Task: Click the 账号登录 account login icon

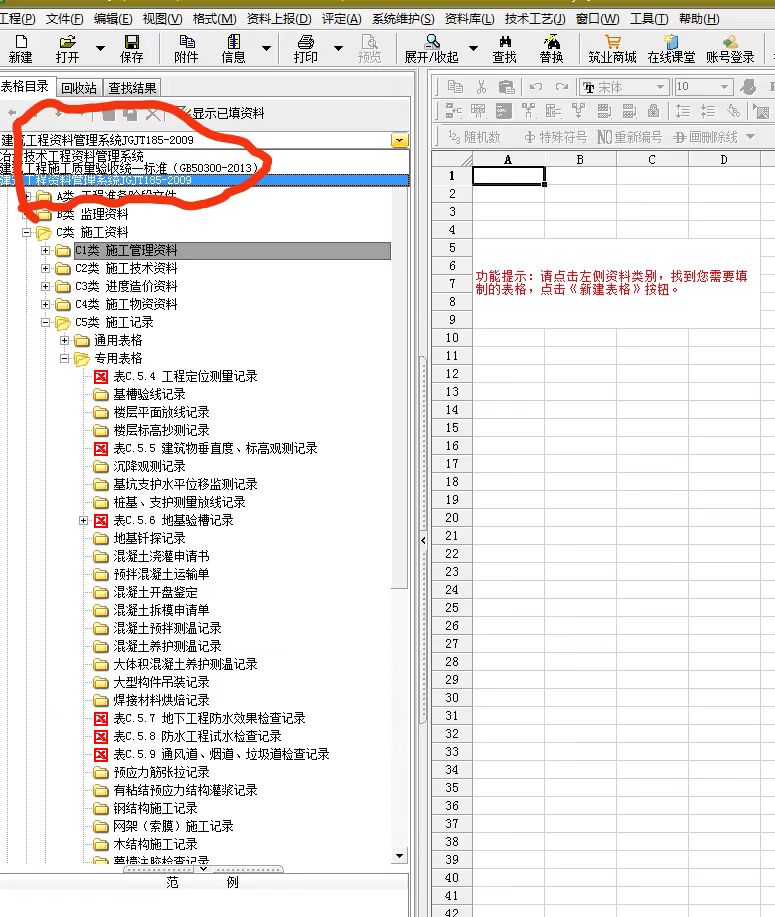Action: (x=730, y=49)
